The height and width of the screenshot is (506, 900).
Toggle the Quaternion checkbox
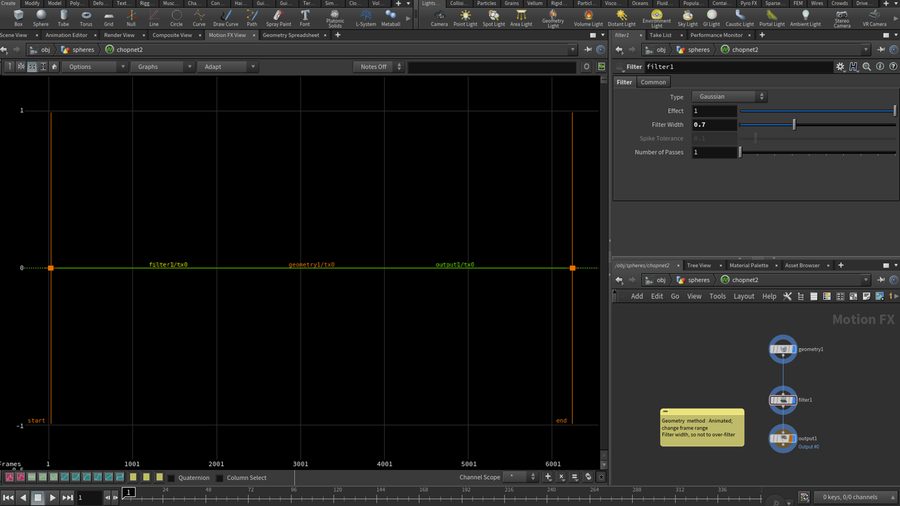(x=171, y=477)
